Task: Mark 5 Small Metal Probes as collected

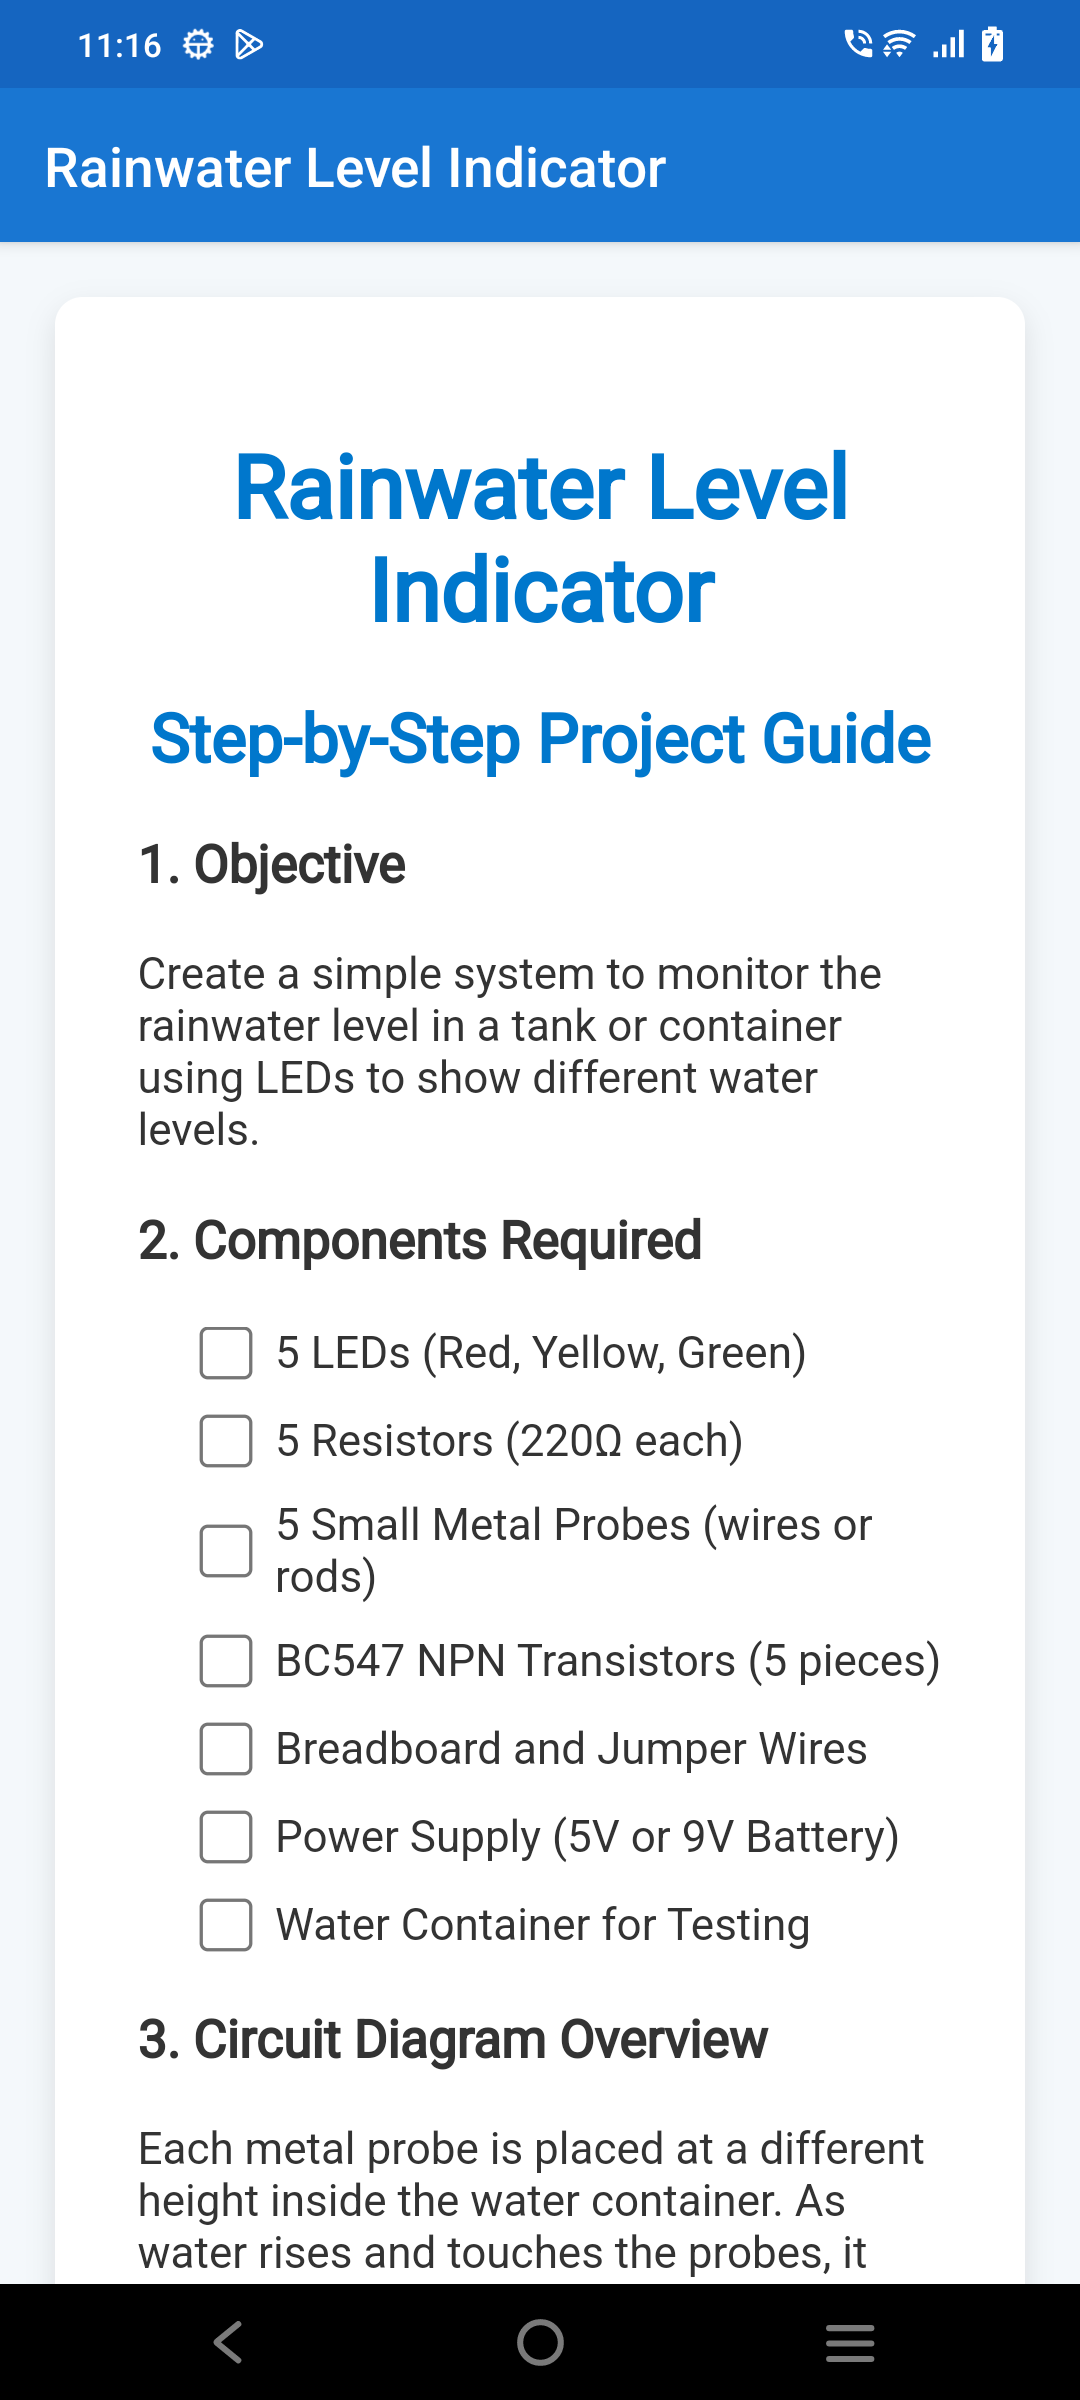Action: click(x=226, y=1551)
